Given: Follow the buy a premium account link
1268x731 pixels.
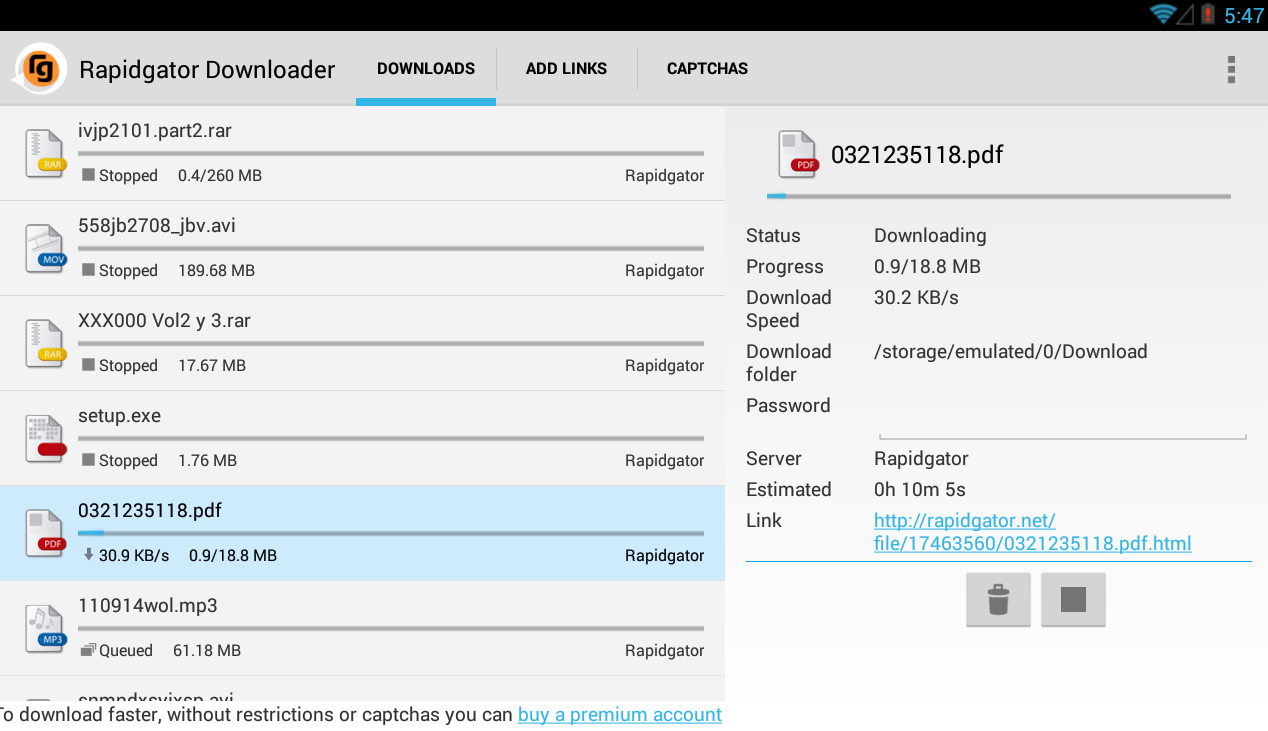Looking at the screenshot, I should (620, 715).
